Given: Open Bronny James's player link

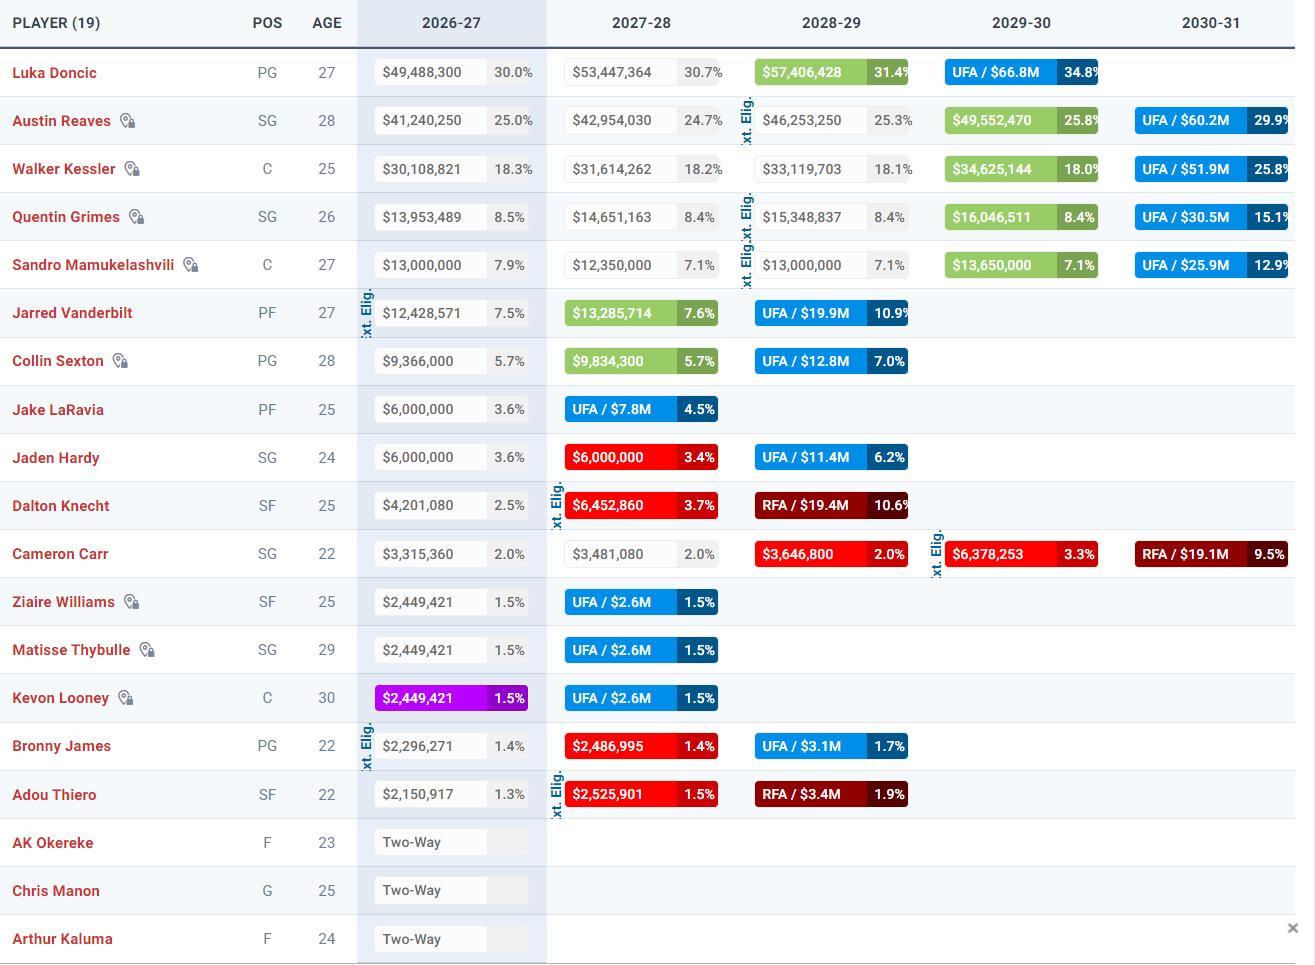Looking at the screenshot, I should tap(61, 746).
